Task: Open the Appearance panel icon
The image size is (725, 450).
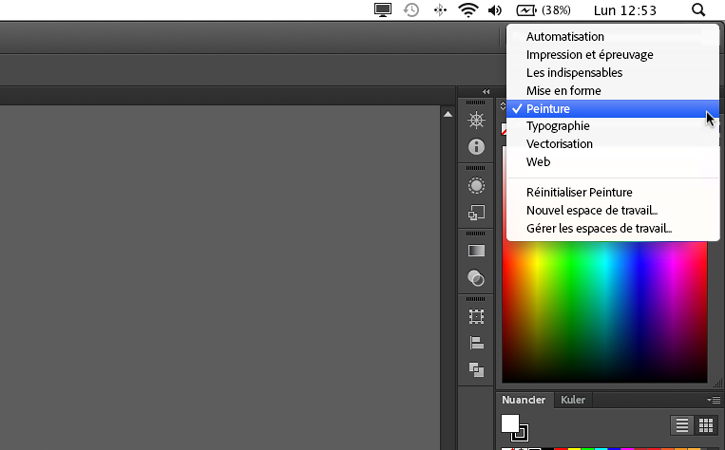Action: 476,186
